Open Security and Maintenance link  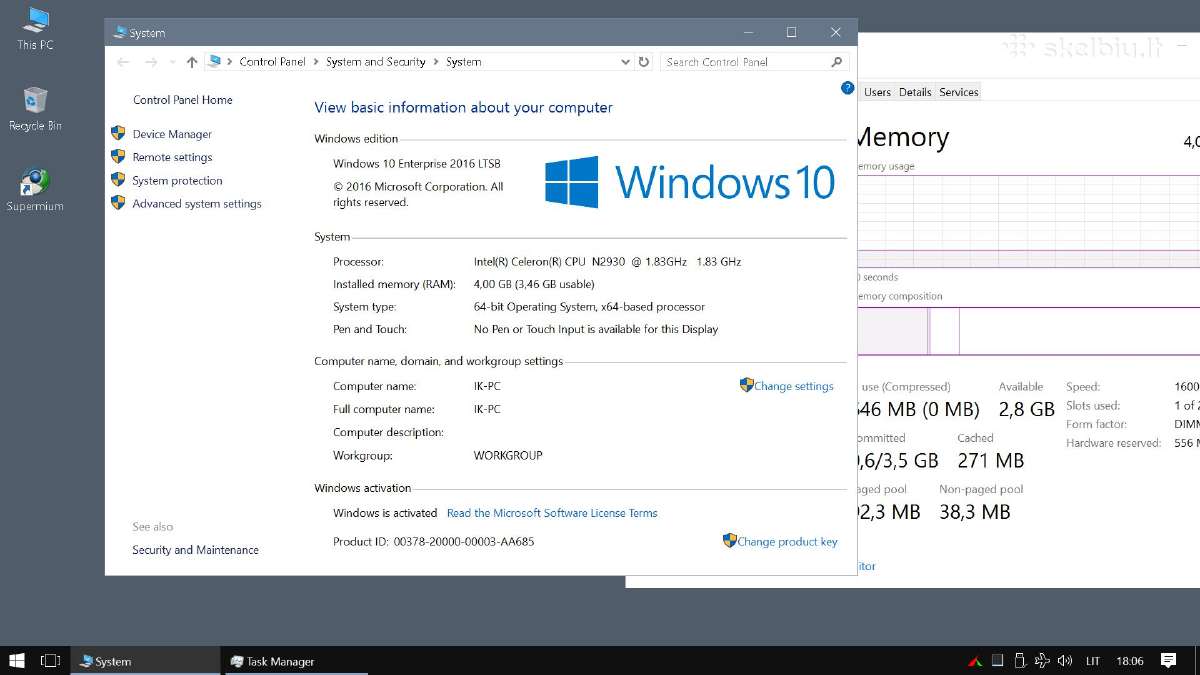(x=195, y=550)
